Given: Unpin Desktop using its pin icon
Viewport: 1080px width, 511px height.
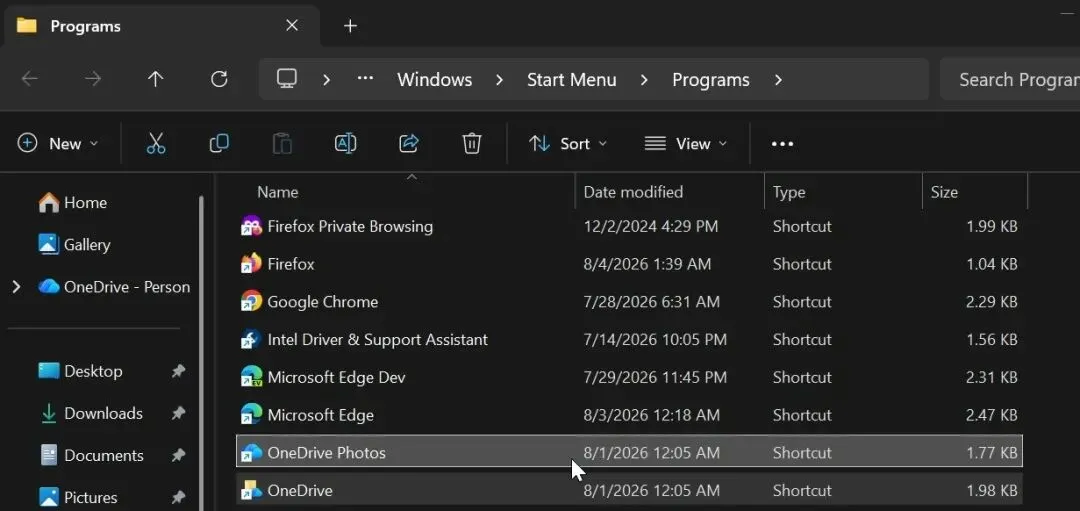Looking at the screenshot, I should [x=178, y=371].
